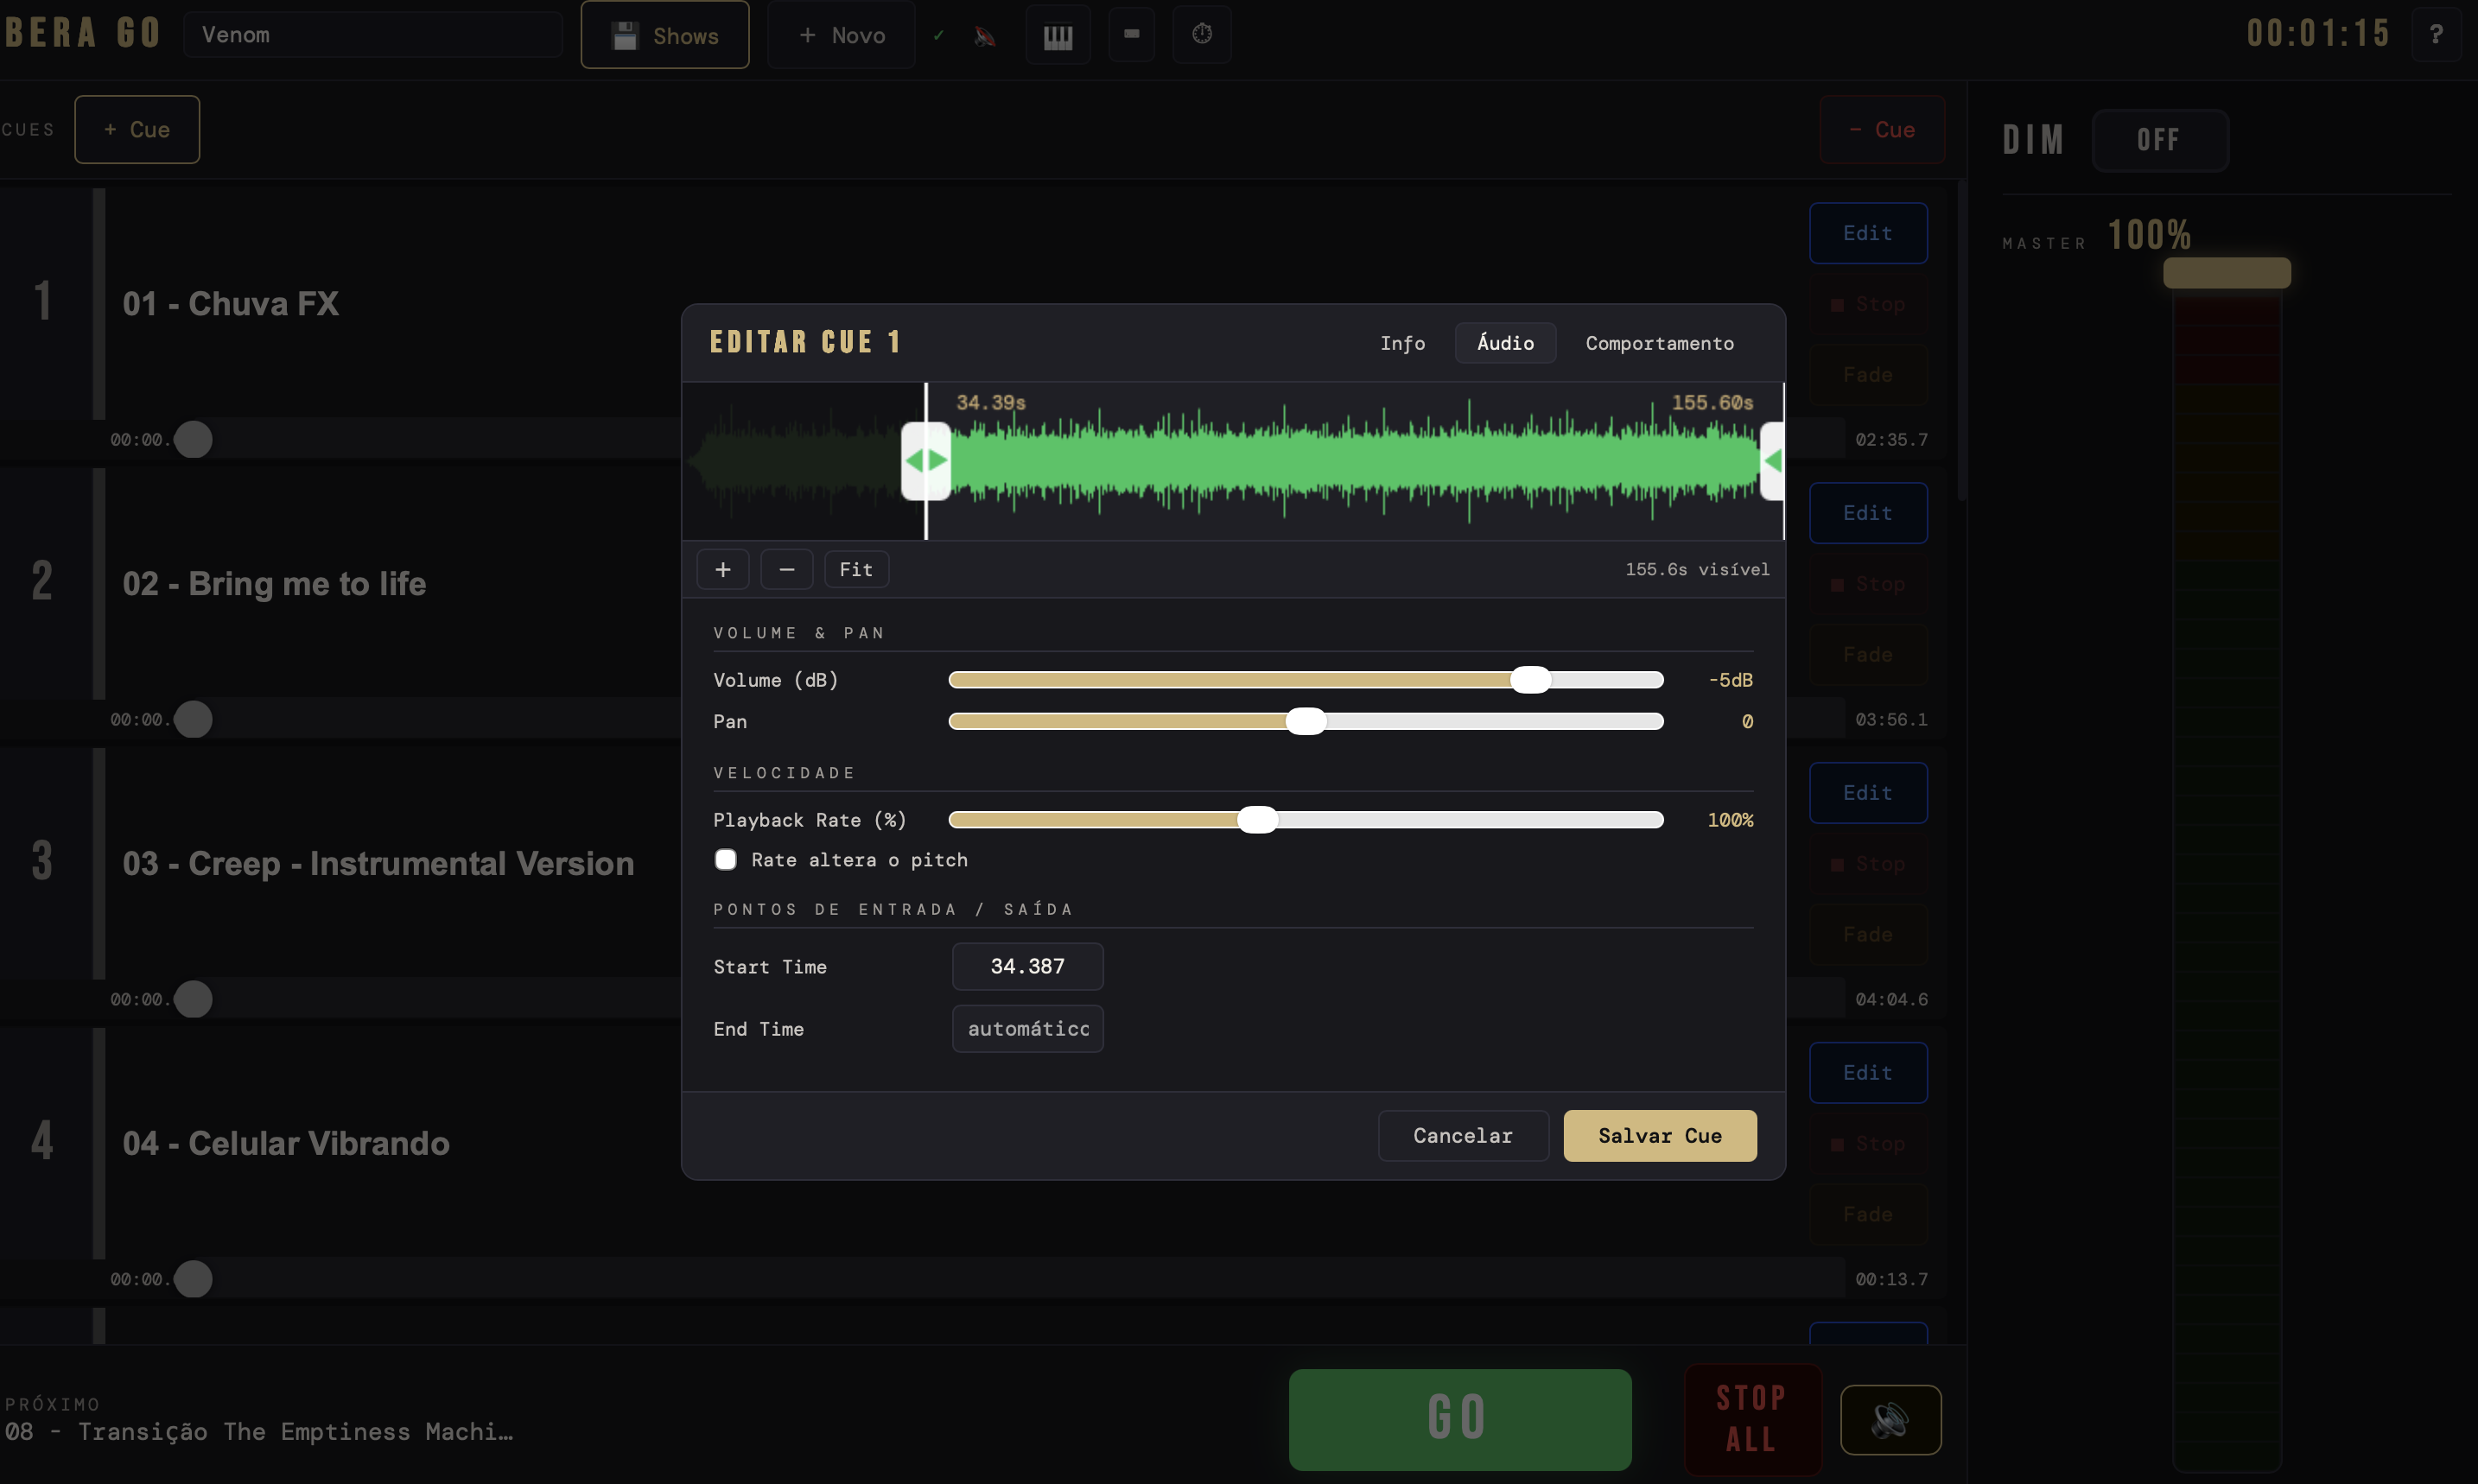
Task: Stop cue 01 Chuva FX
Action: tap(1868, 304)
